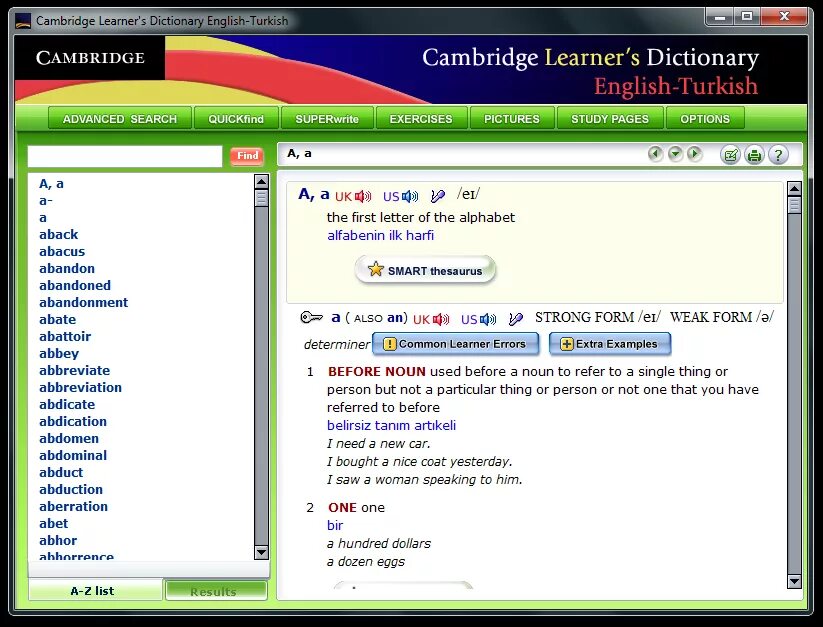Select 'abandoned' in the word list
This screenshot has width=823, height=627.
tap(75, 285)
